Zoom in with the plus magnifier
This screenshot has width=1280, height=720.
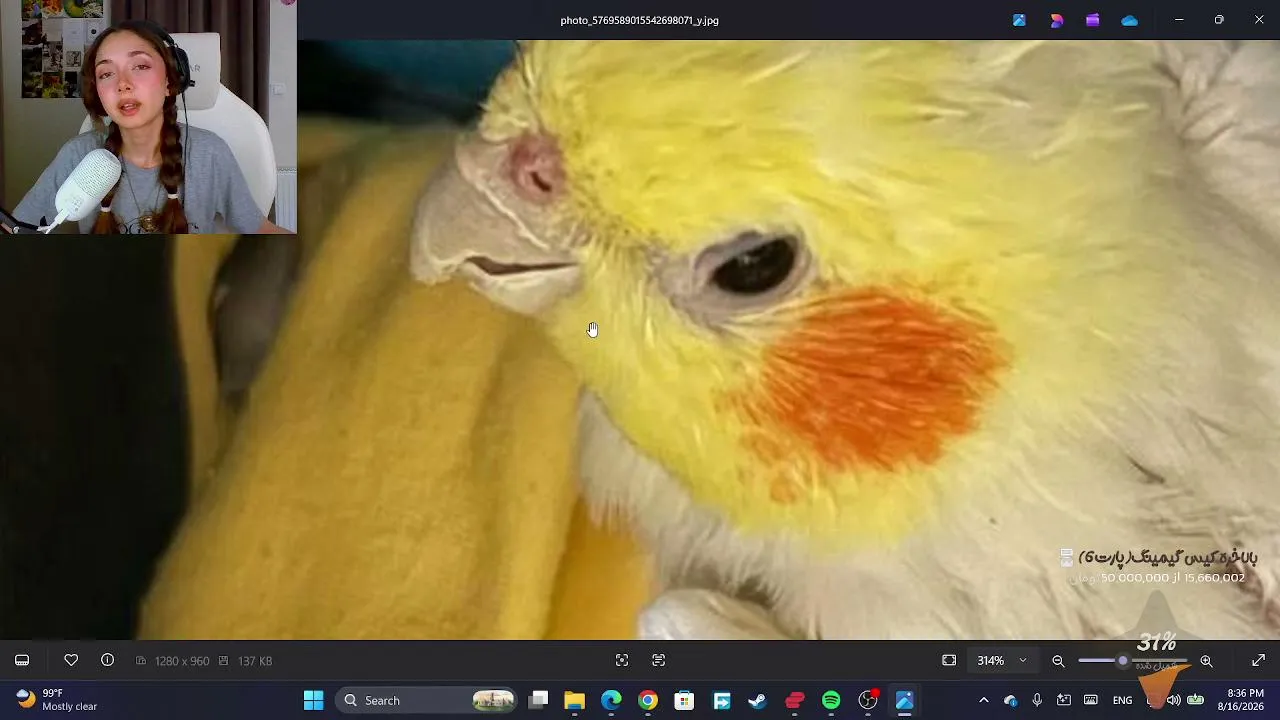tap(1206, 661)
